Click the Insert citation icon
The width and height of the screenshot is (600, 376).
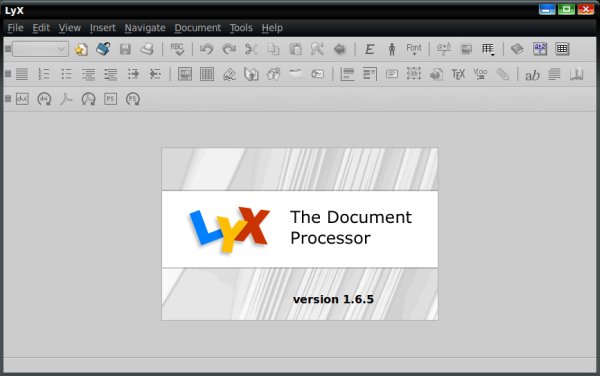(x=274, y=74)
